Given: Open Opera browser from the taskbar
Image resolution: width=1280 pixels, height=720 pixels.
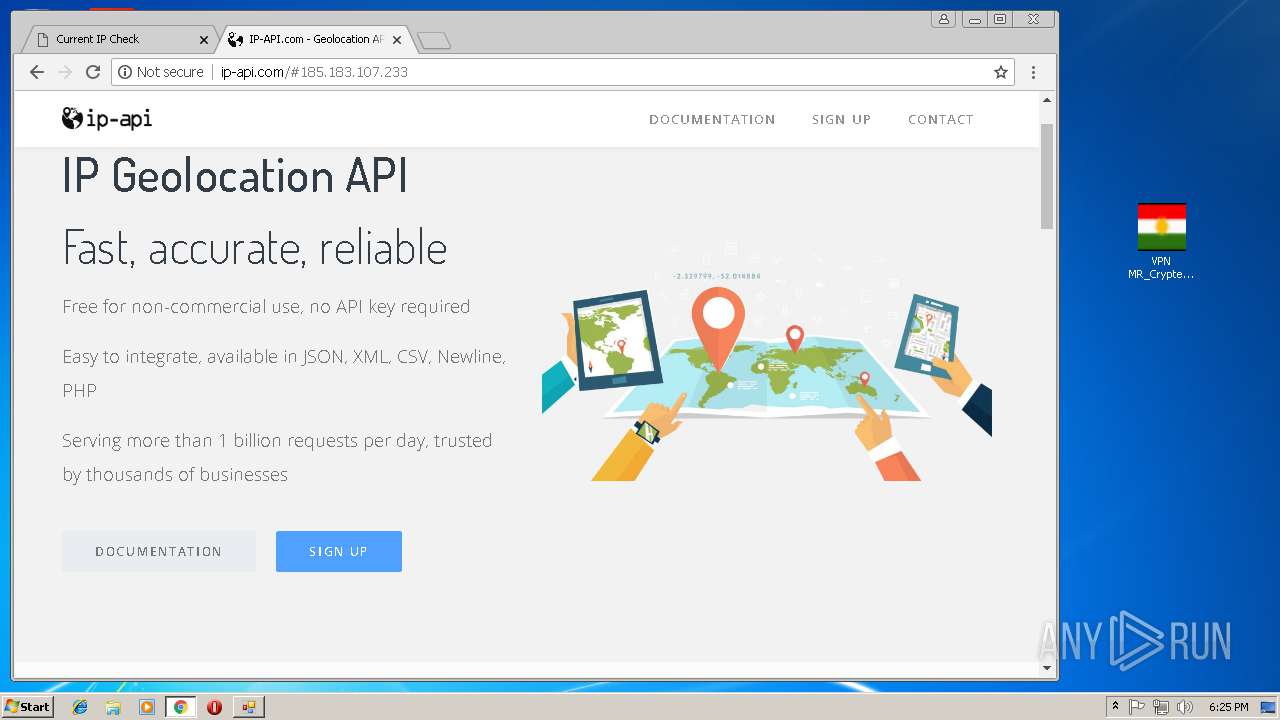Looking at the screenshot, I should tap(214, 707).
